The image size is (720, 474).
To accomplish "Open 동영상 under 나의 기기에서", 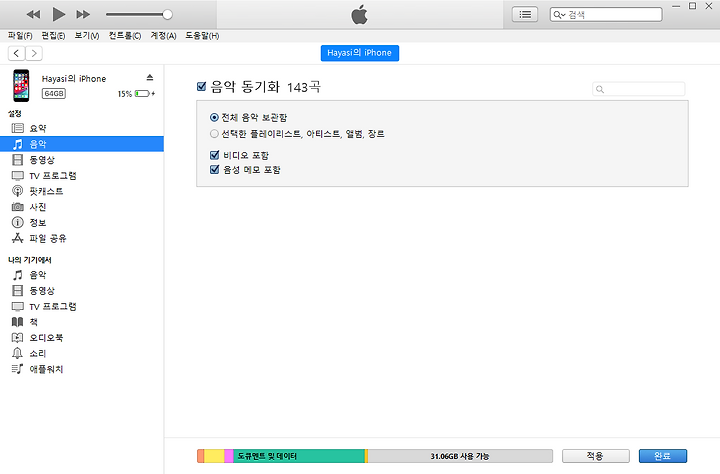I will pyautogui.click(x=82, y=291).
